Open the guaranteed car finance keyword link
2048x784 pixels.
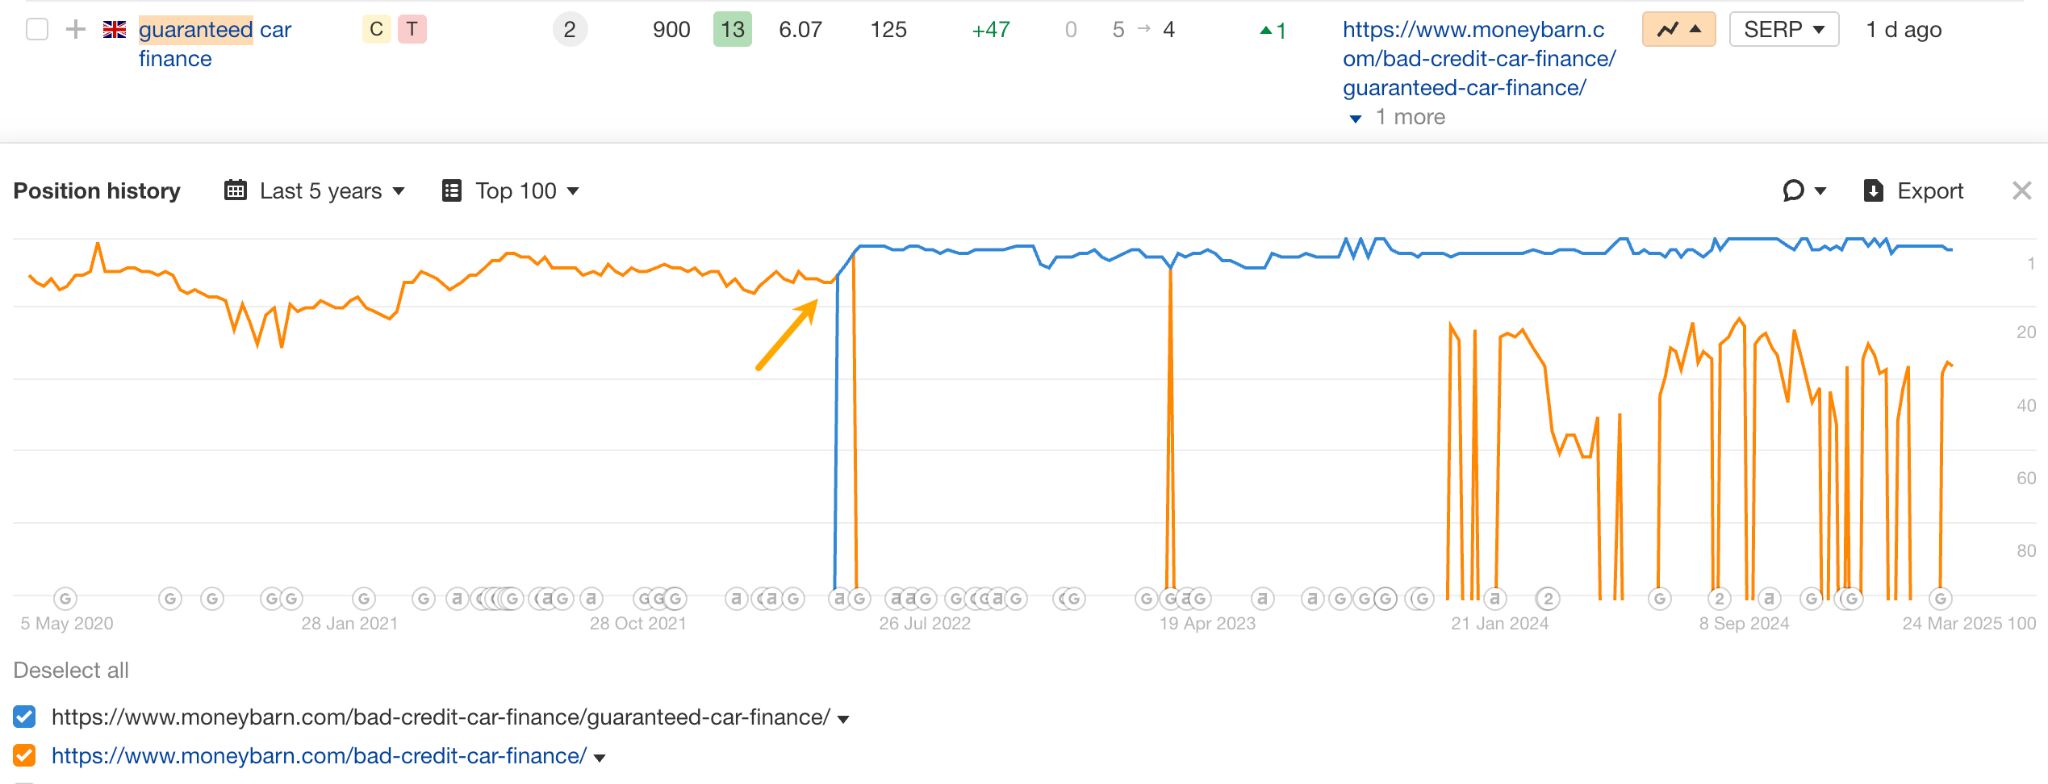click(214, 43)
